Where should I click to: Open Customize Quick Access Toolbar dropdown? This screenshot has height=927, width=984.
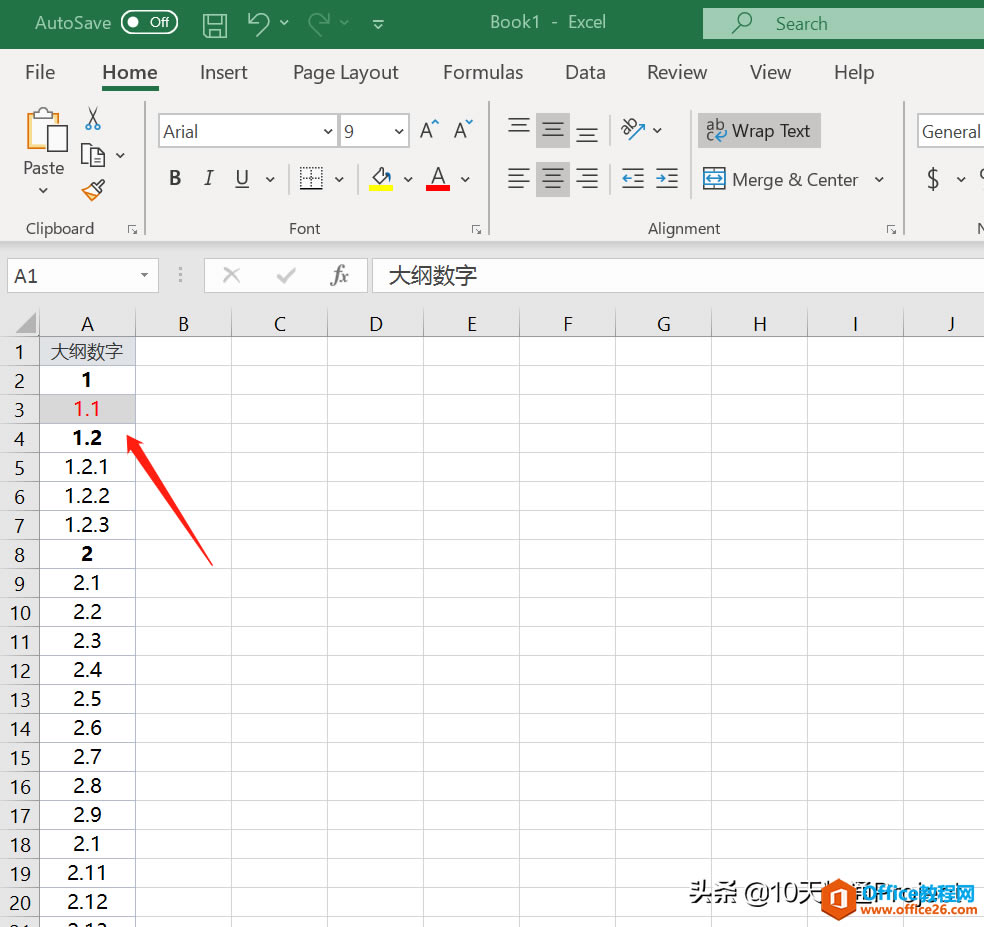point(378,24)
